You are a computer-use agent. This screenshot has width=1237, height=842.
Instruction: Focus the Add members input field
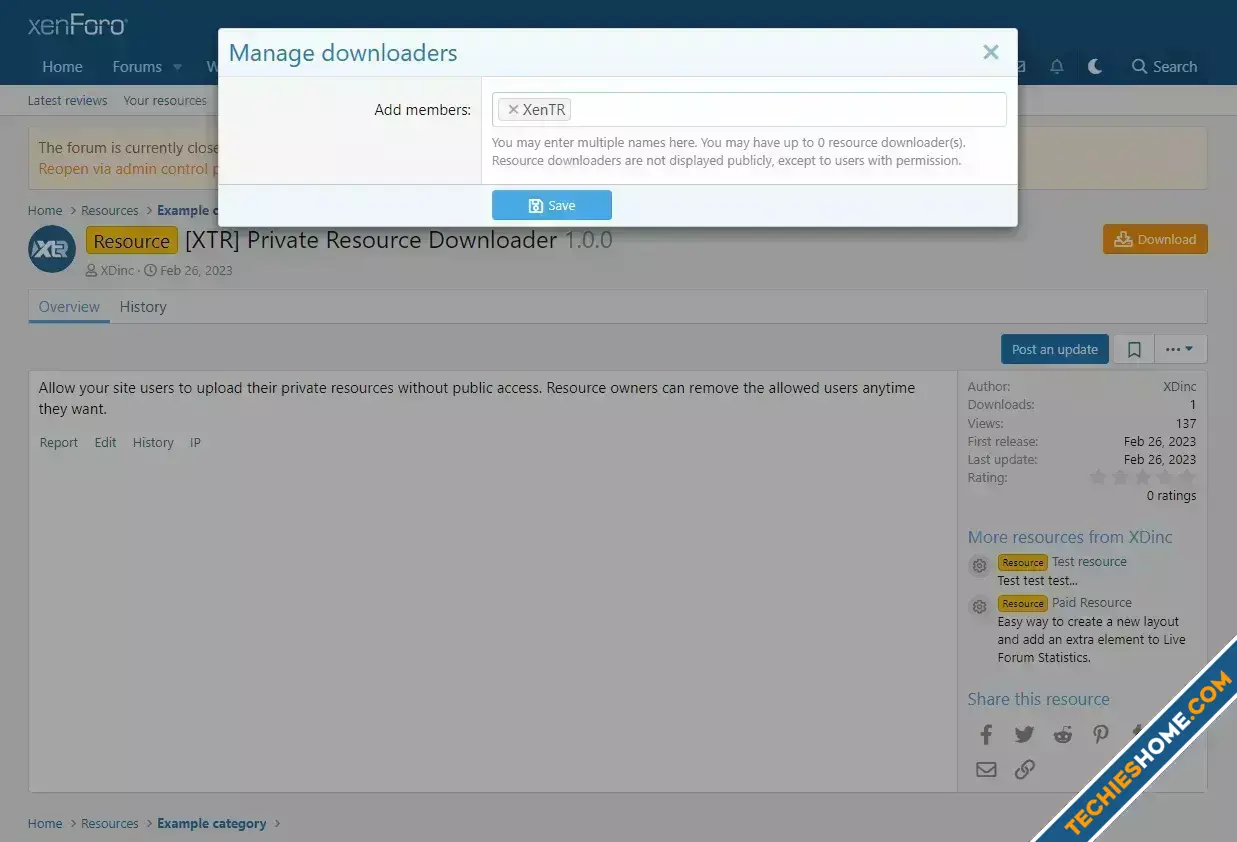(x=749, y=110)
